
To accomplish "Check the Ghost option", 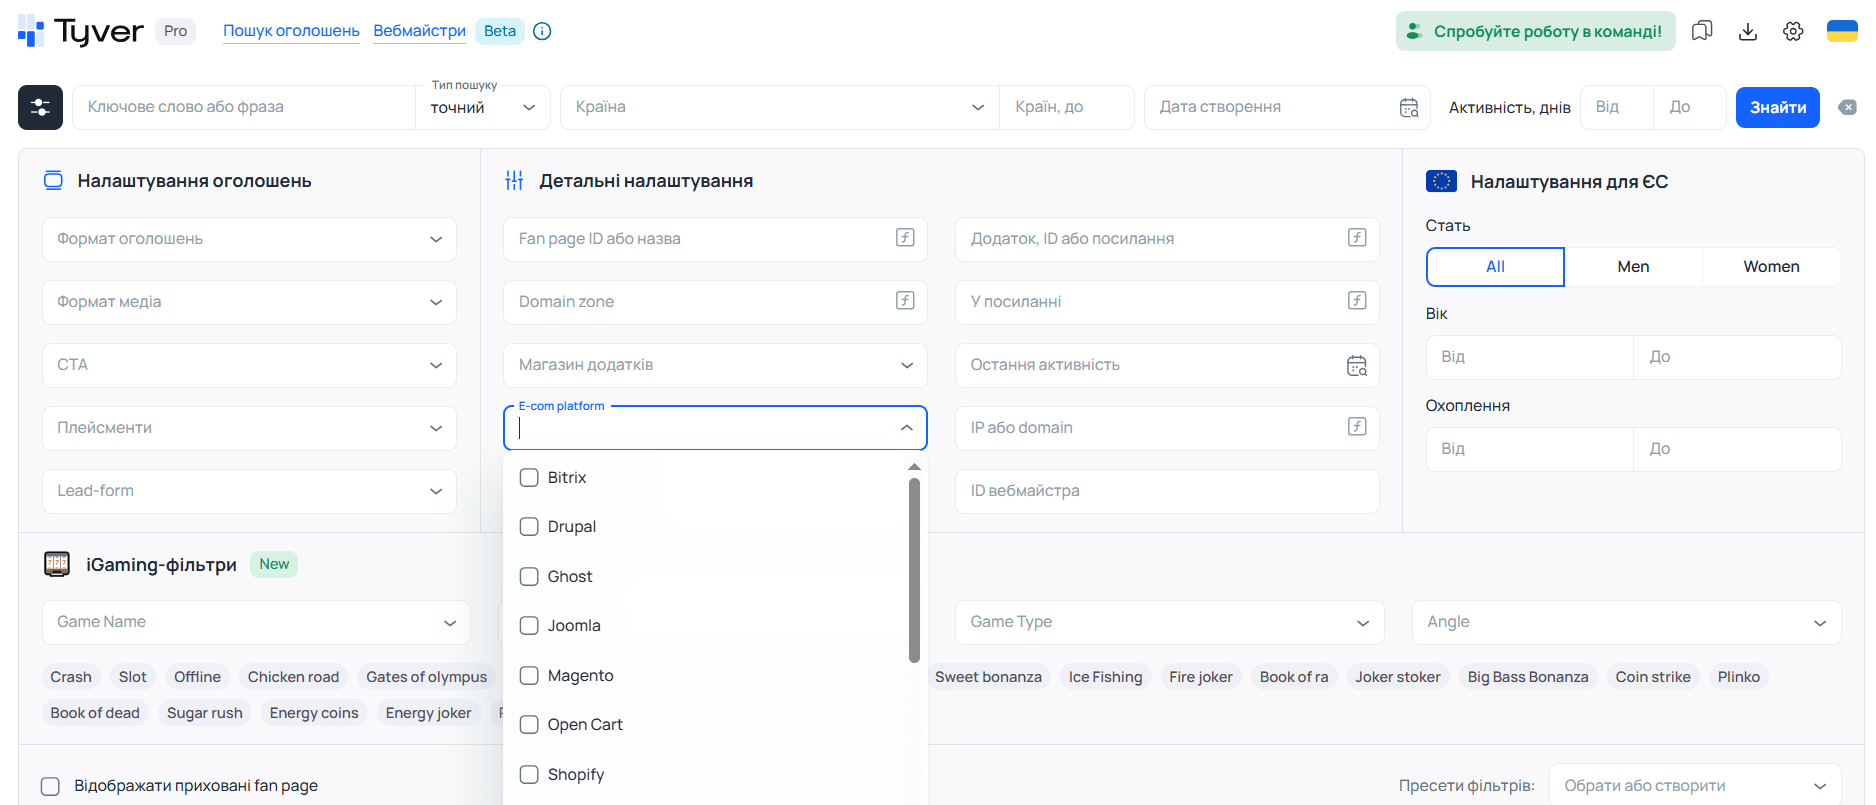I will pos(529,576).
